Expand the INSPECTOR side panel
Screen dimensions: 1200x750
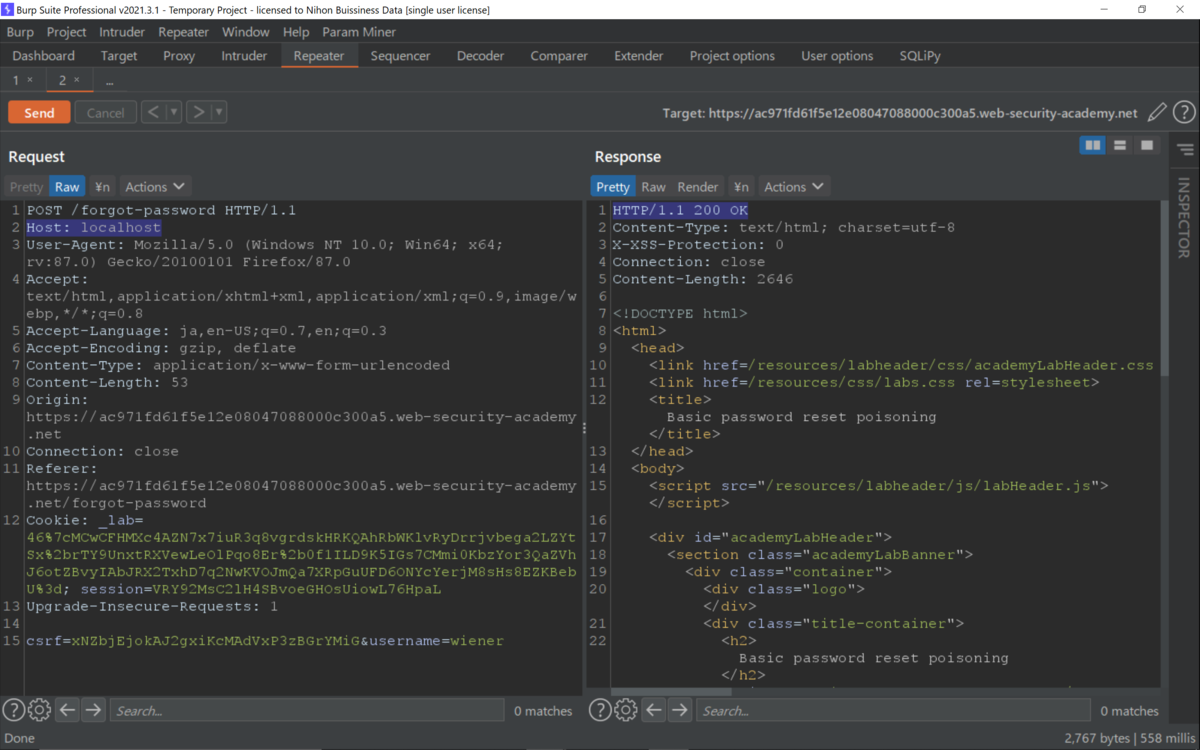1184,217
